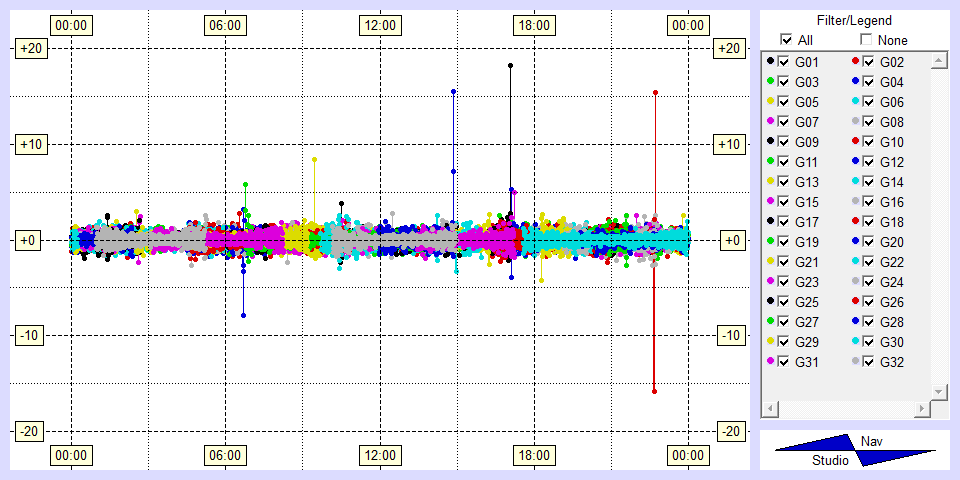This screenshot has height=480, width=960.
Task: Uncheck satellite G01 in the legend
Action: tap(784, 62)
